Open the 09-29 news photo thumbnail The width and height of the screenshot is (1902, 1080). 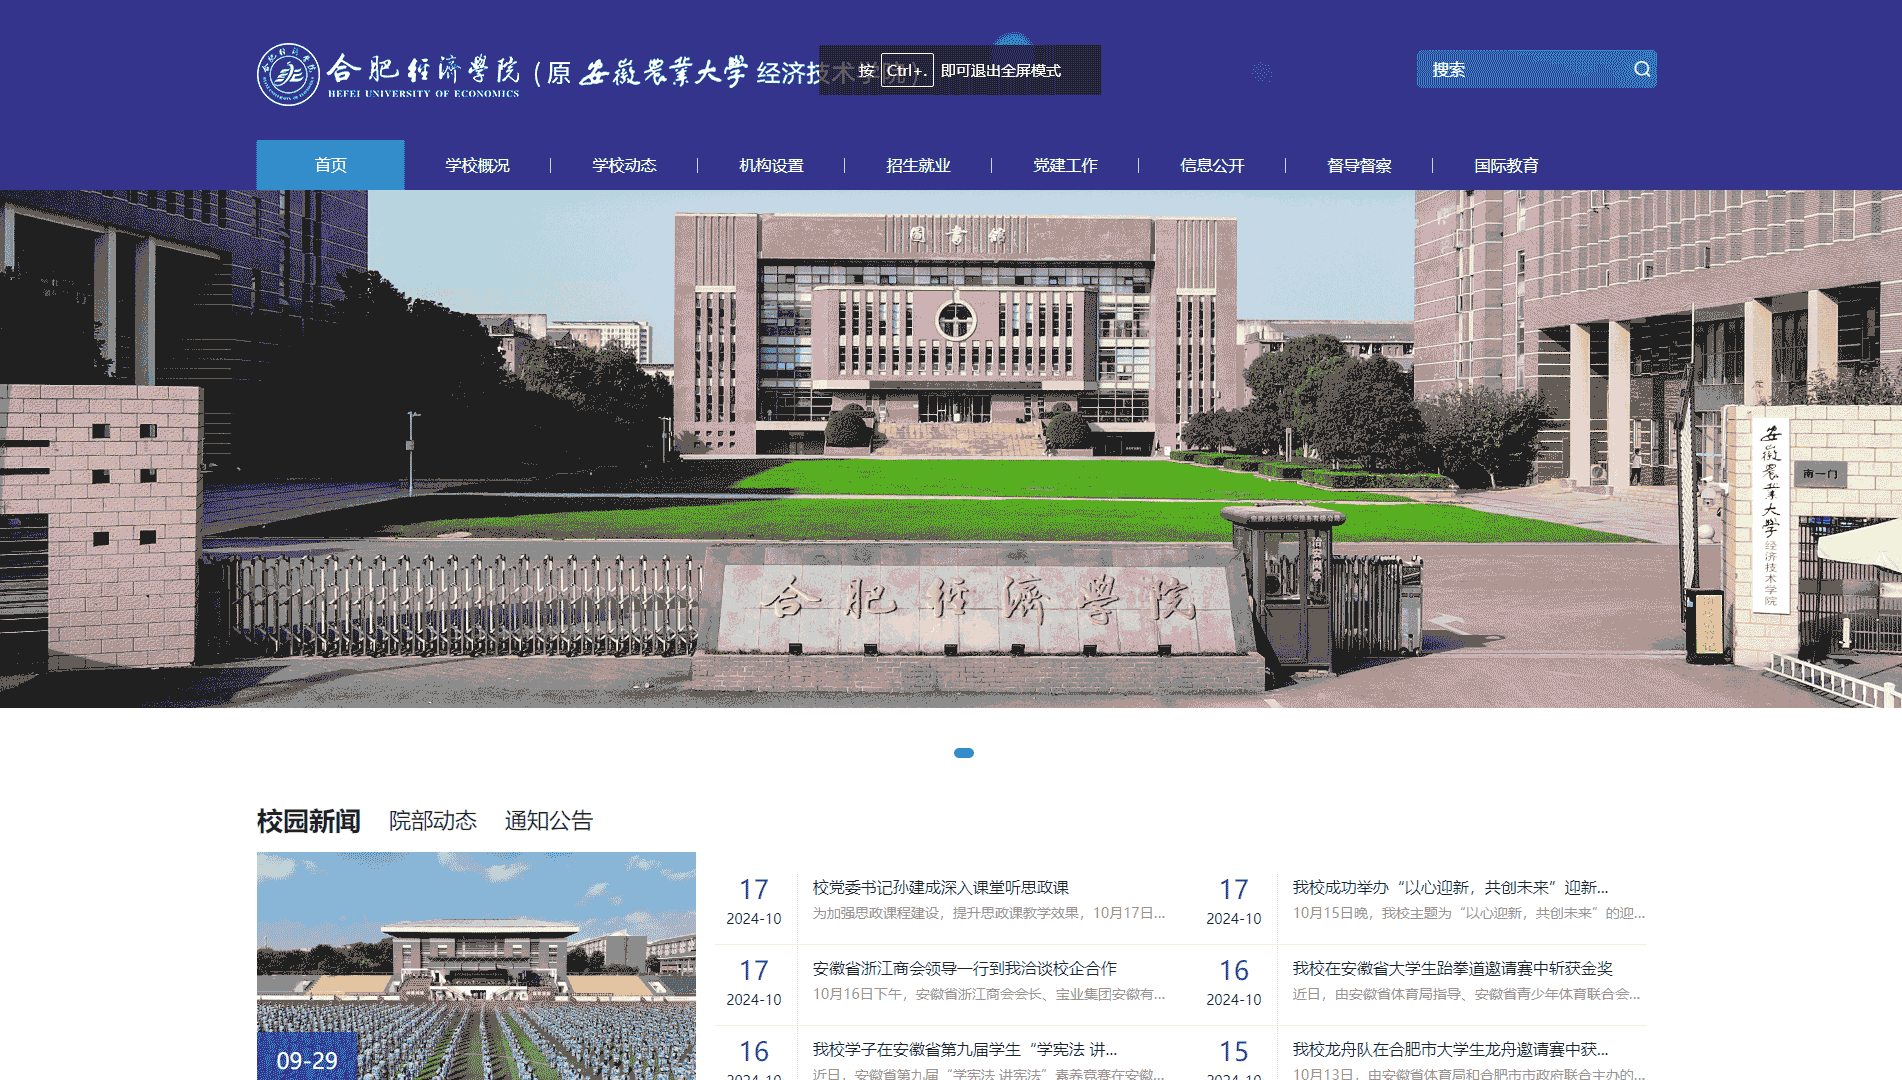coord(476,966)
